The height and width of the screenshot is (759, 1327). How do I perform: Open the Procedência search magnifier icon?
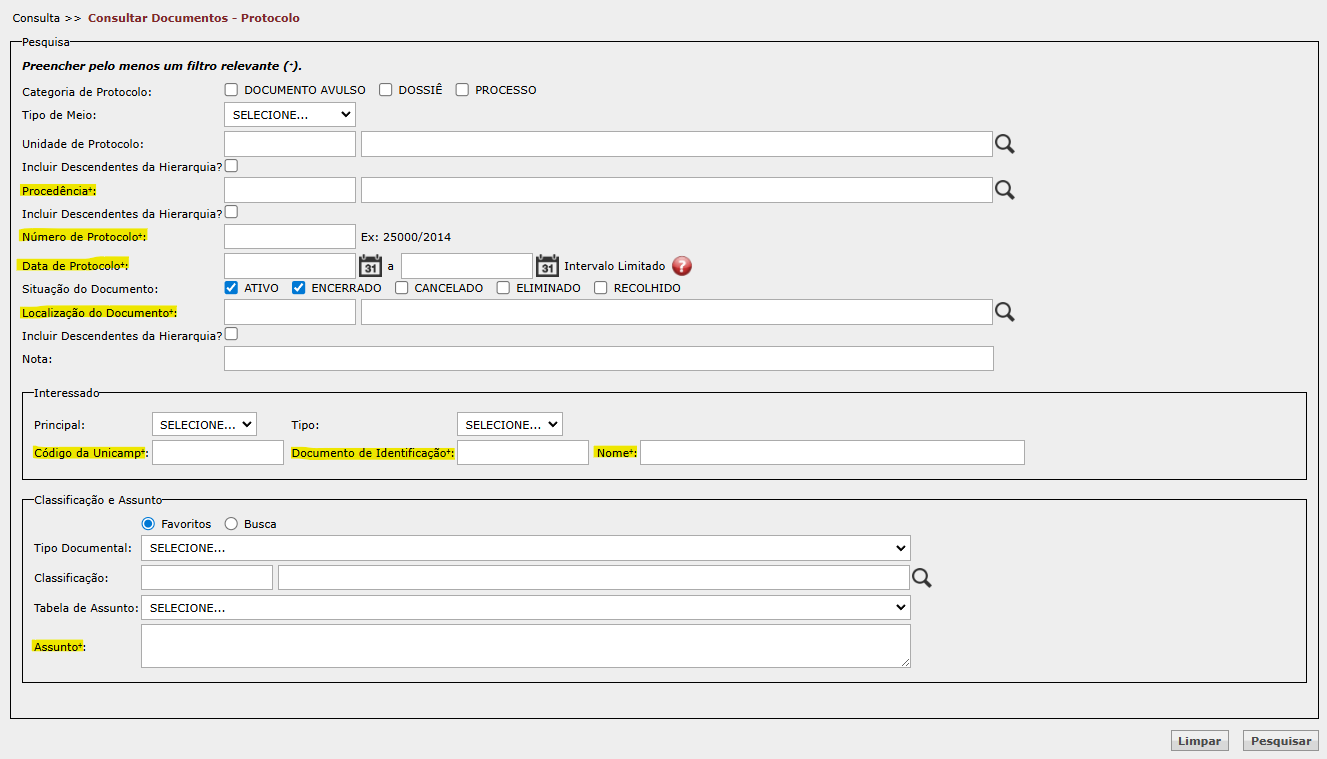coord(1004,191)
